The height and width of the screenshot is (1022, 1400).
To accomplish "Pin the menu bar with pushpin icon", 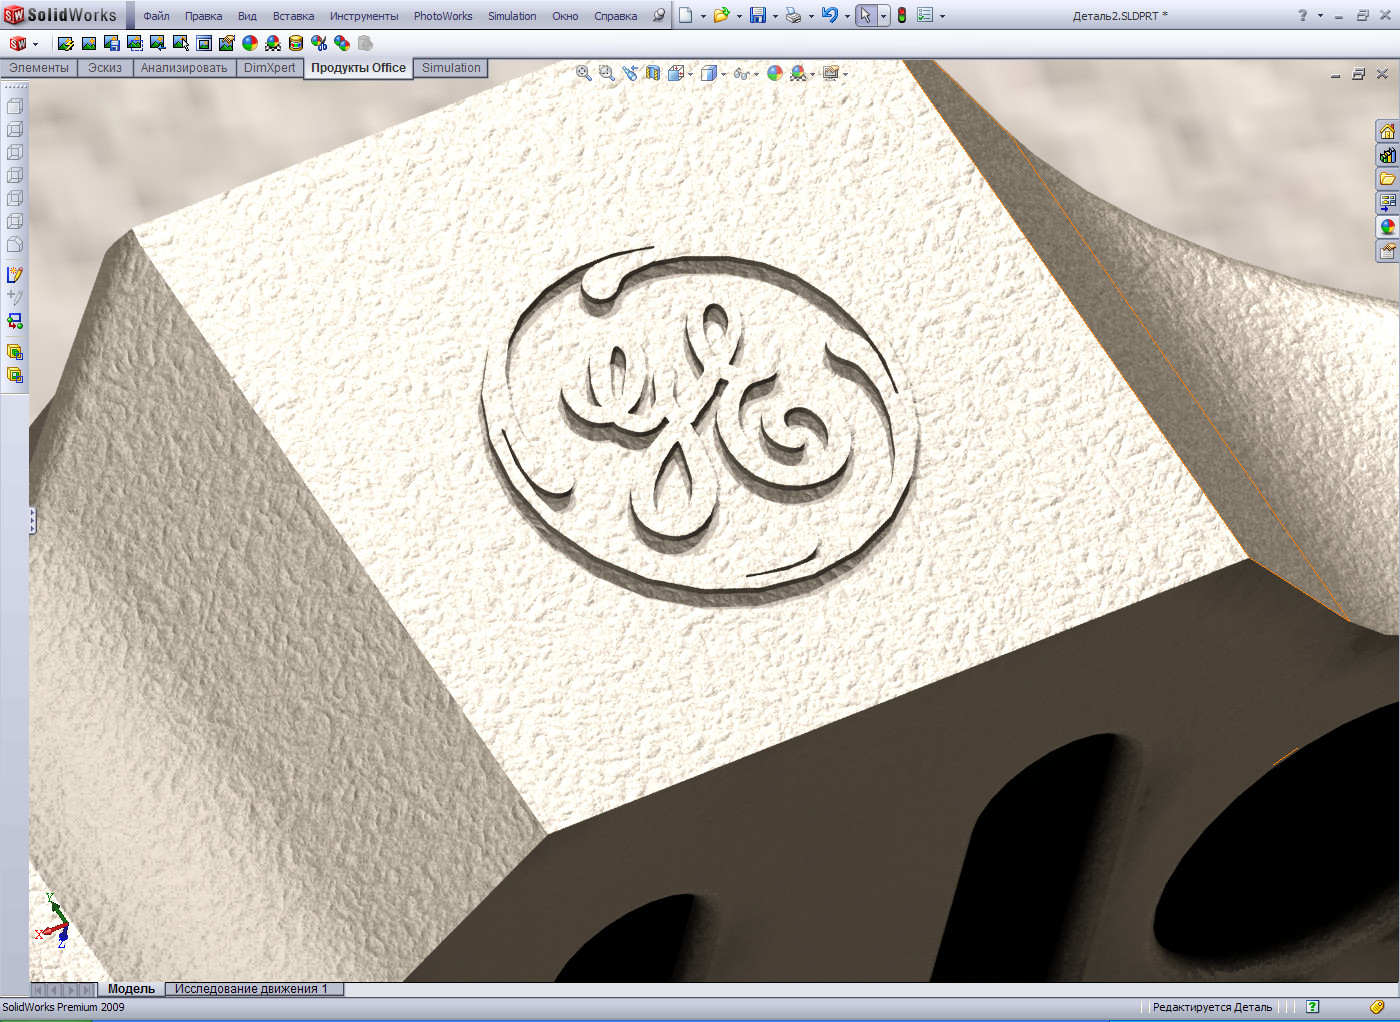I will tap(658, 16).
